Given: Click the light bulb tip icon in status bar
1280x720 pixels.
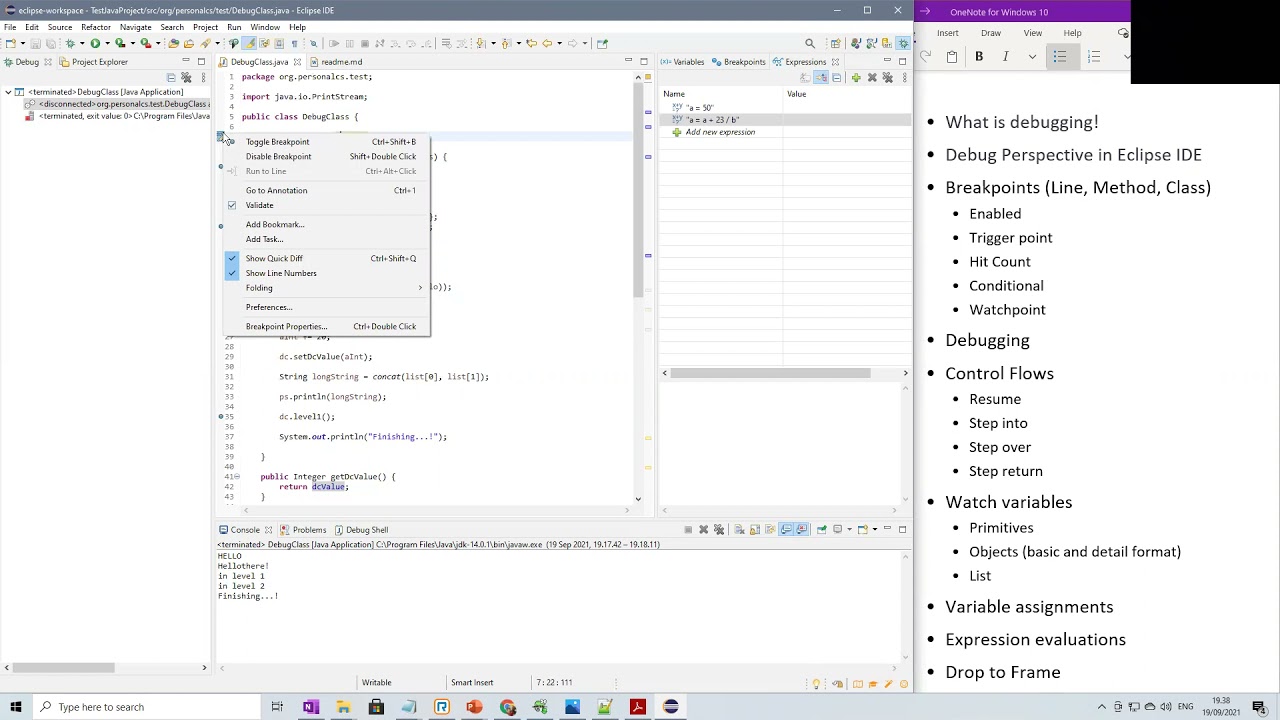Looking at the screenshot, I should [816, 684].
